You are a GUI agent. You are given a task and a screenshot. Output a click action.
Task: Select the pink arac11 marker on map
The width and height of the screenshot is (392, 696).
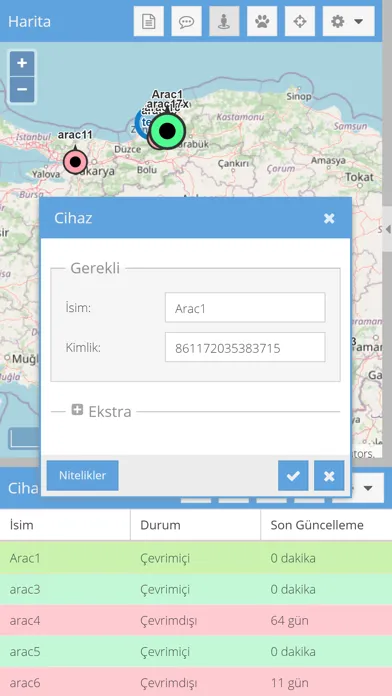[75, 162]
